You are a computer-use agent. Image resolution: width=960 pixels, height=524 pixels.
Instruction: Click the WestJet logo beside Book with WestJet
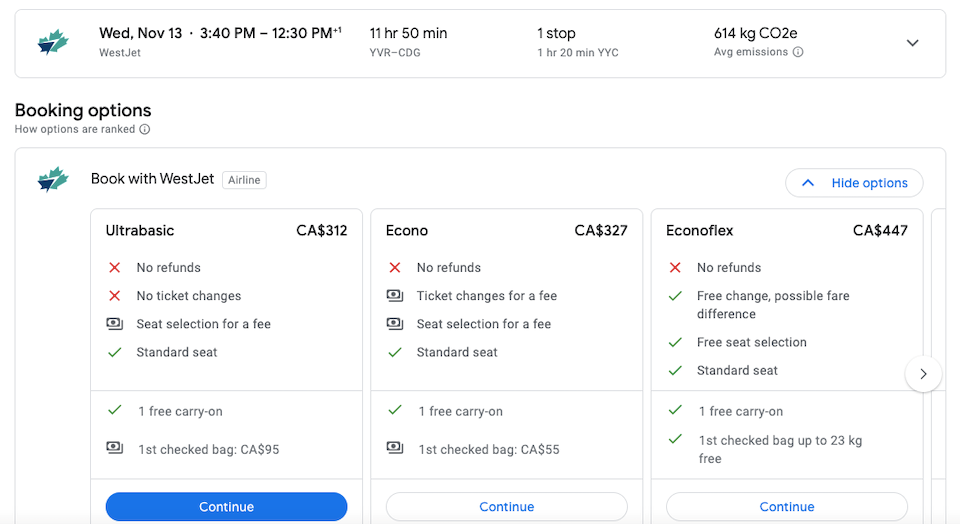[53, 179]
